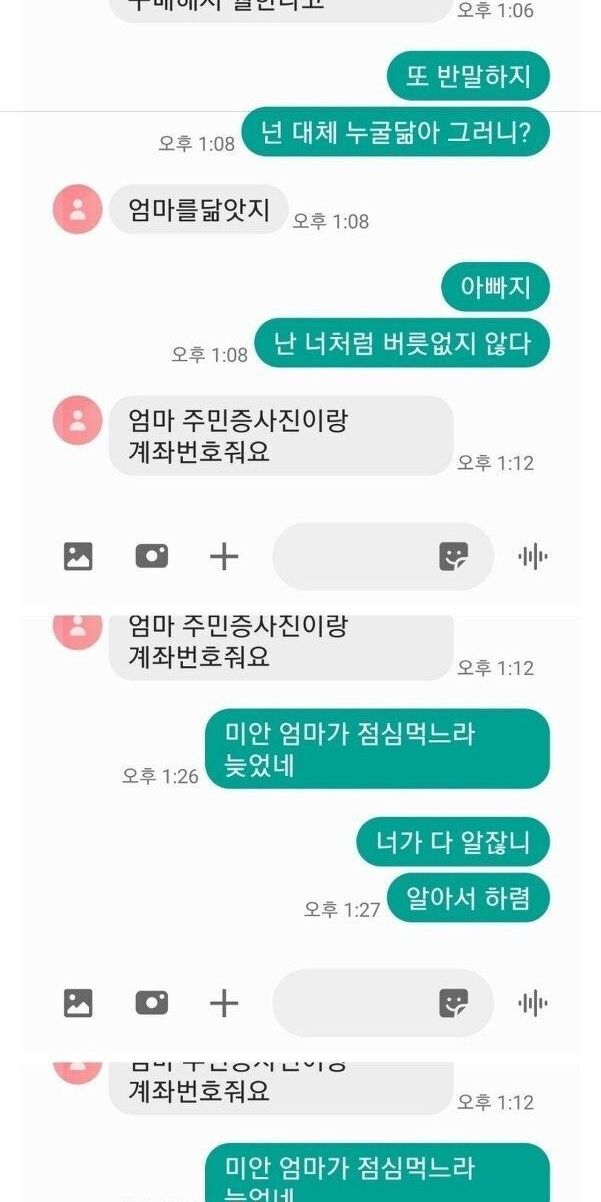Start voice input from toolbar above 점심먹느라 bubble

pos(533,557)
